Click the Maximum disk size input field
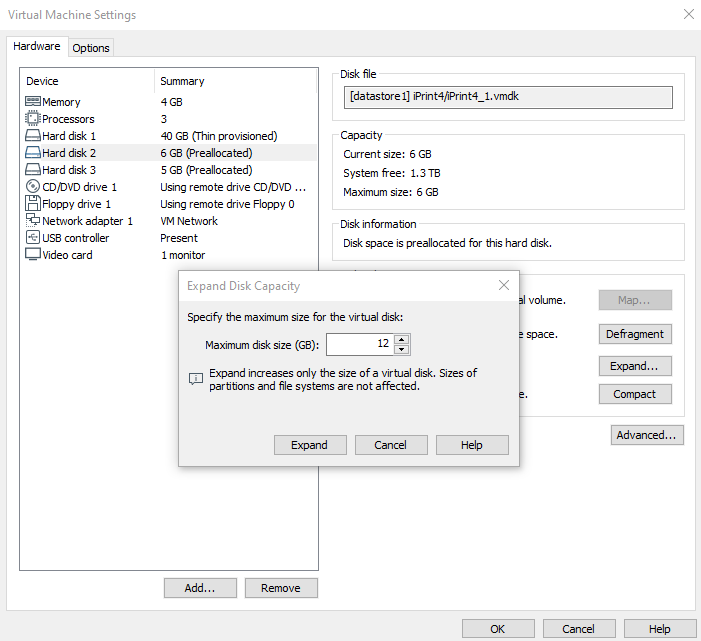 360,344
